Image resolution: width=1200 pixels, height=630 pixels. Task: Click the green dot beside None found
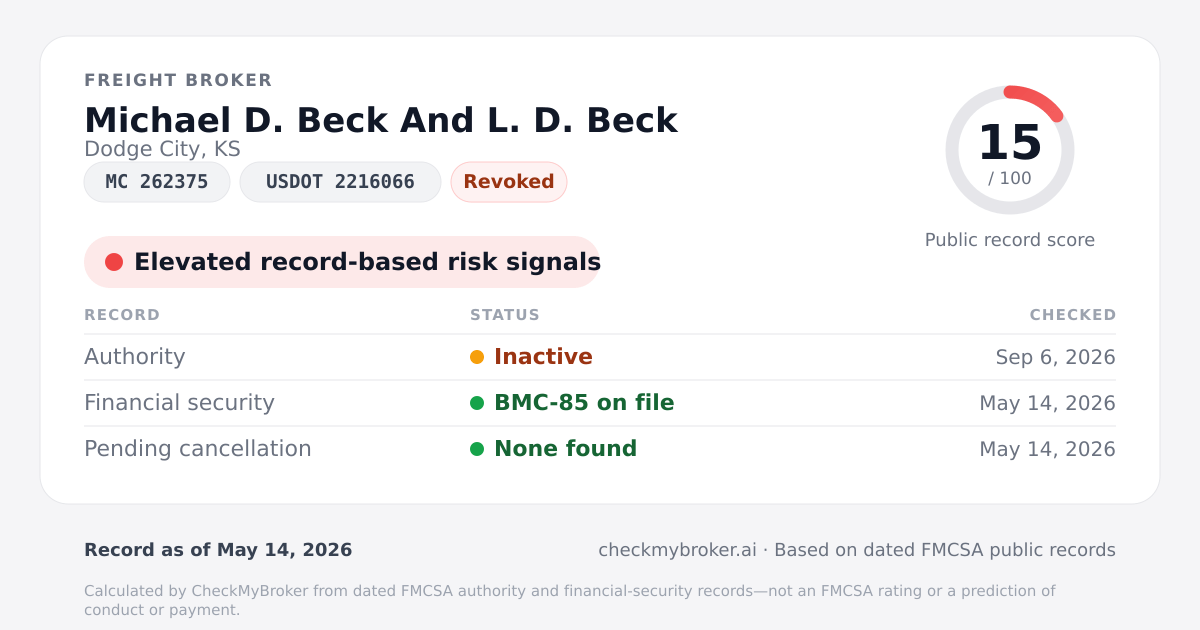[x=477, y=449]
